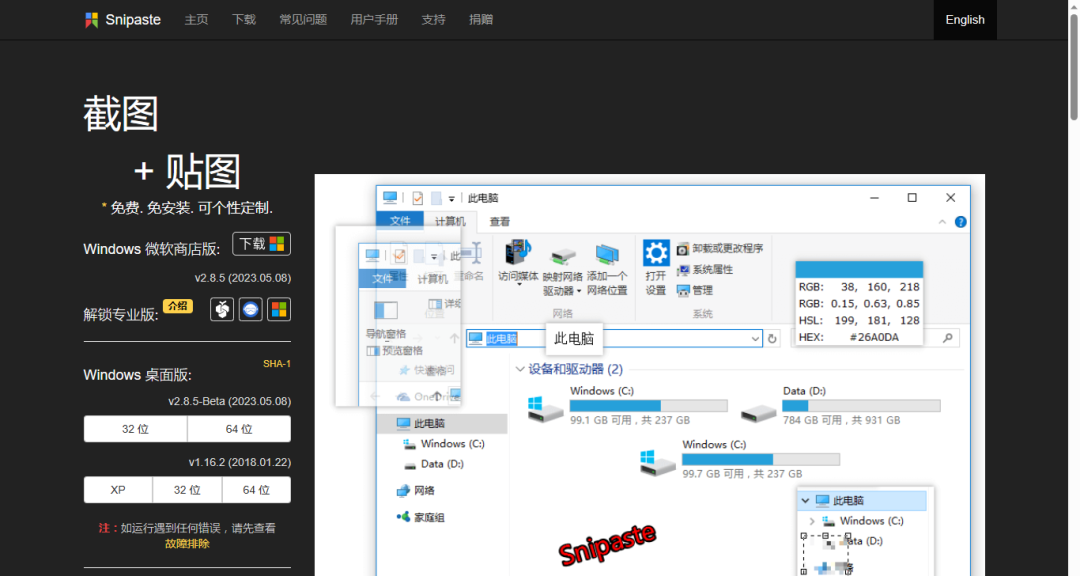Click the blue round-face purchase icon
The image size is (1080, 576).
(251, 309)
